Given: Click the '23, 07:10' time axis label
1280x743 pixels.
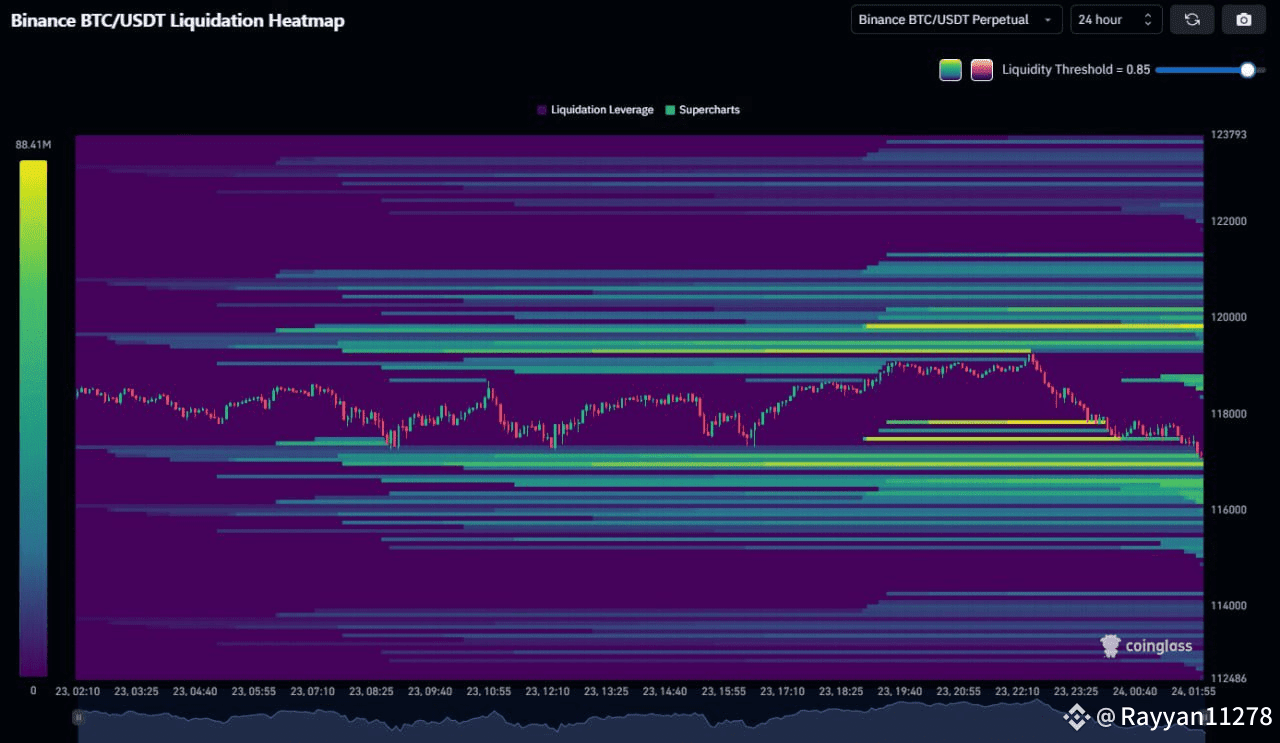Looking at the screenshot, I should tap(313, 691).
